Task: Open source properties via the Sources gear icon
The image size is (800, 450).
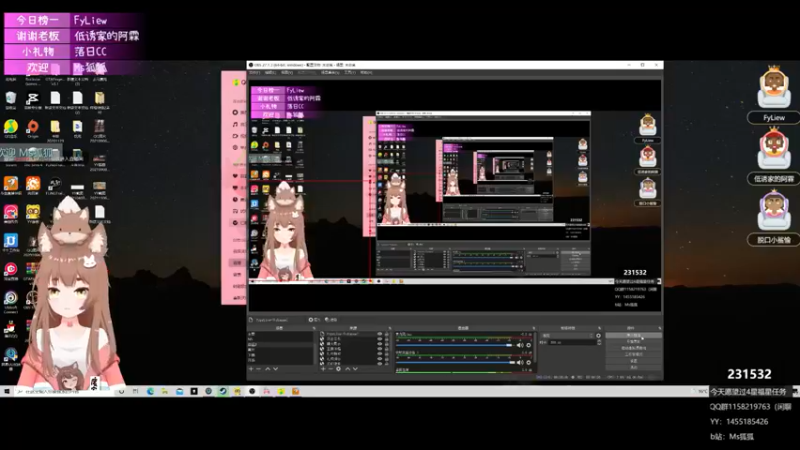Action: click(338, 368)
